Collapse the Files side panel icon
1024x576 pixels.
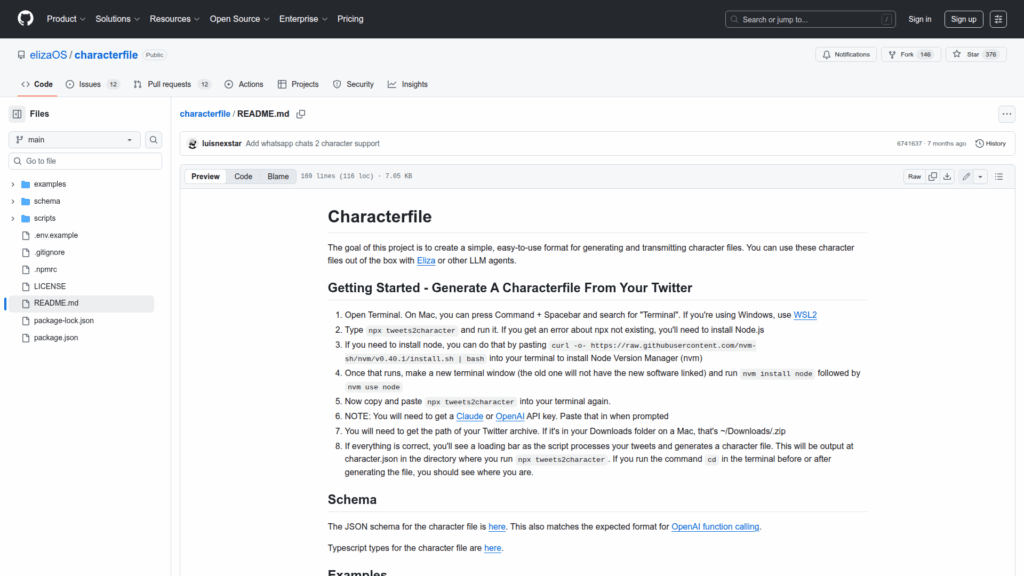(17, 114)
